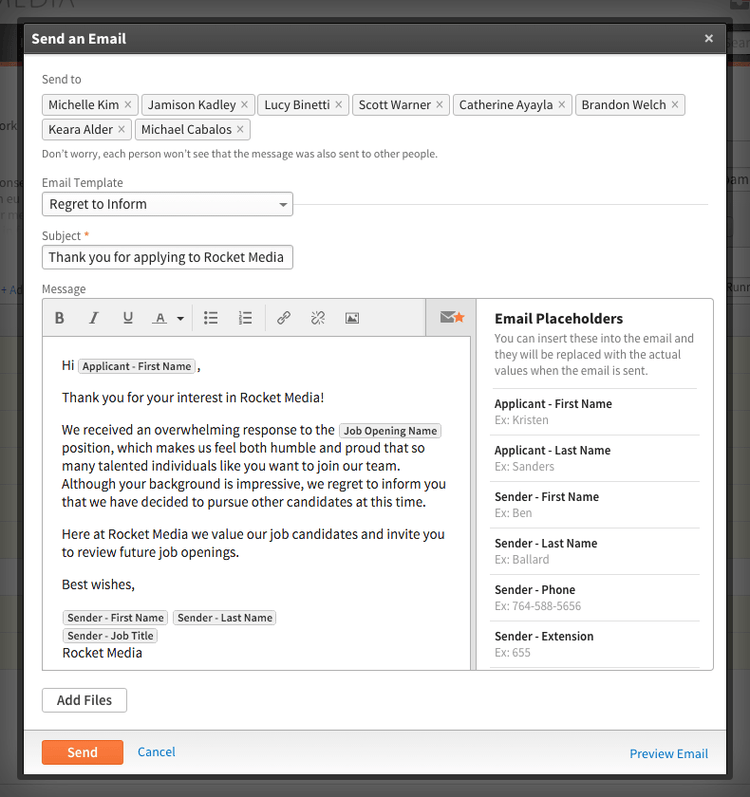Close the Send an Email dialog
This screenshot has width=750, height=797.
pyautogui.click(x=709, y=38)
